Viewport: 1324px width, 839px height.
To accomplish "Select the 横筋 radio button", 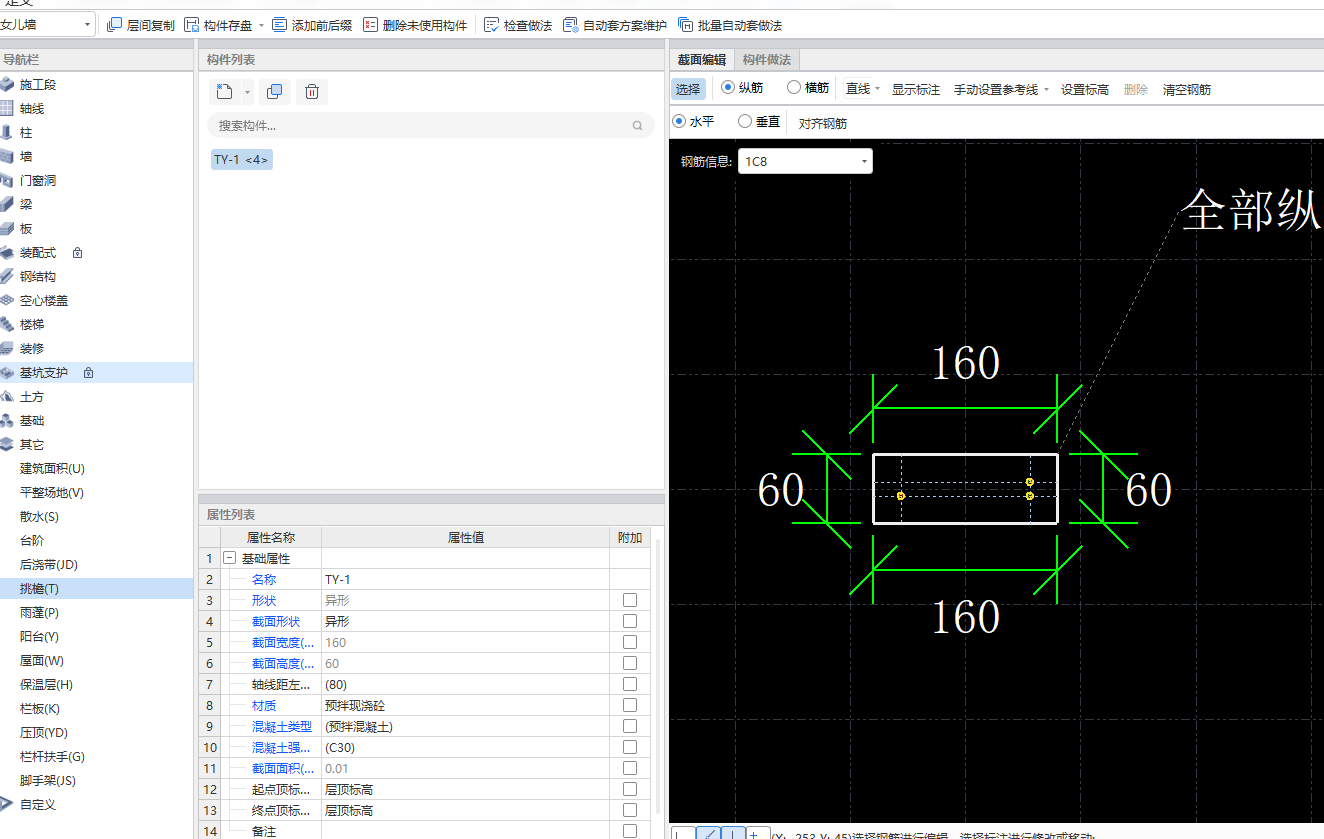I will click(x=794, y=88).
